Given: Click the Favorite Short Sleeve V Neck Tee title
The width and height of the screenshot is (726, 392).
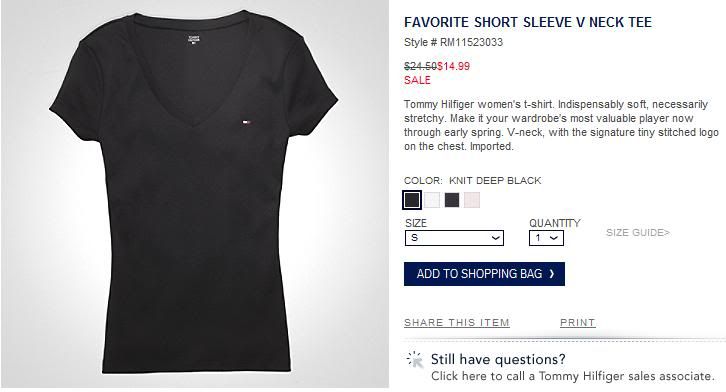Looking at the screenshot, I should tap(528, 22).
